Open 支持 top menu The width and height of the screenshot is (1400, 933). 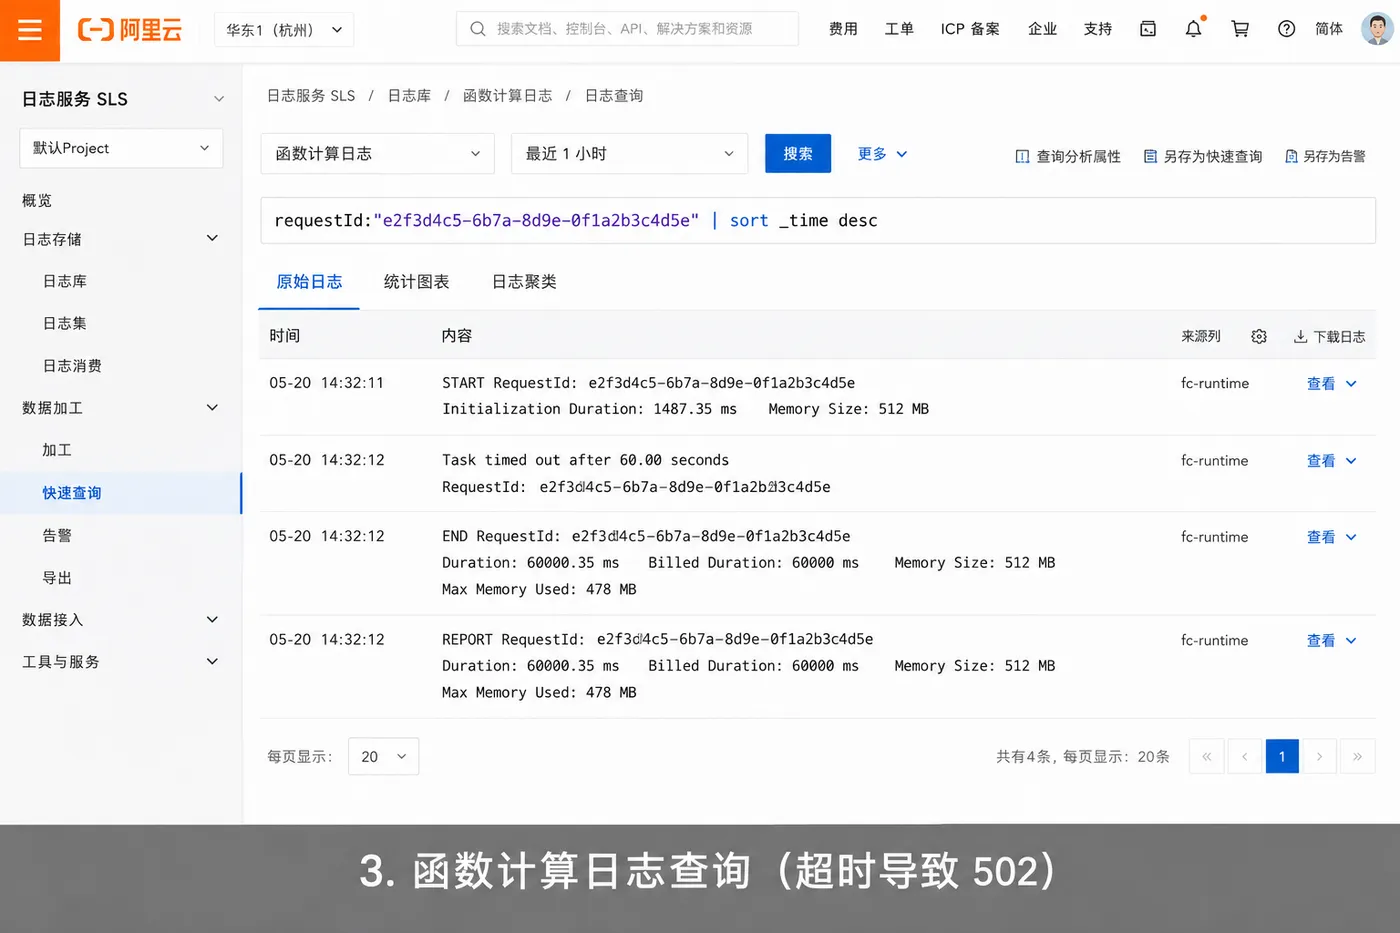coord(1098,29)
